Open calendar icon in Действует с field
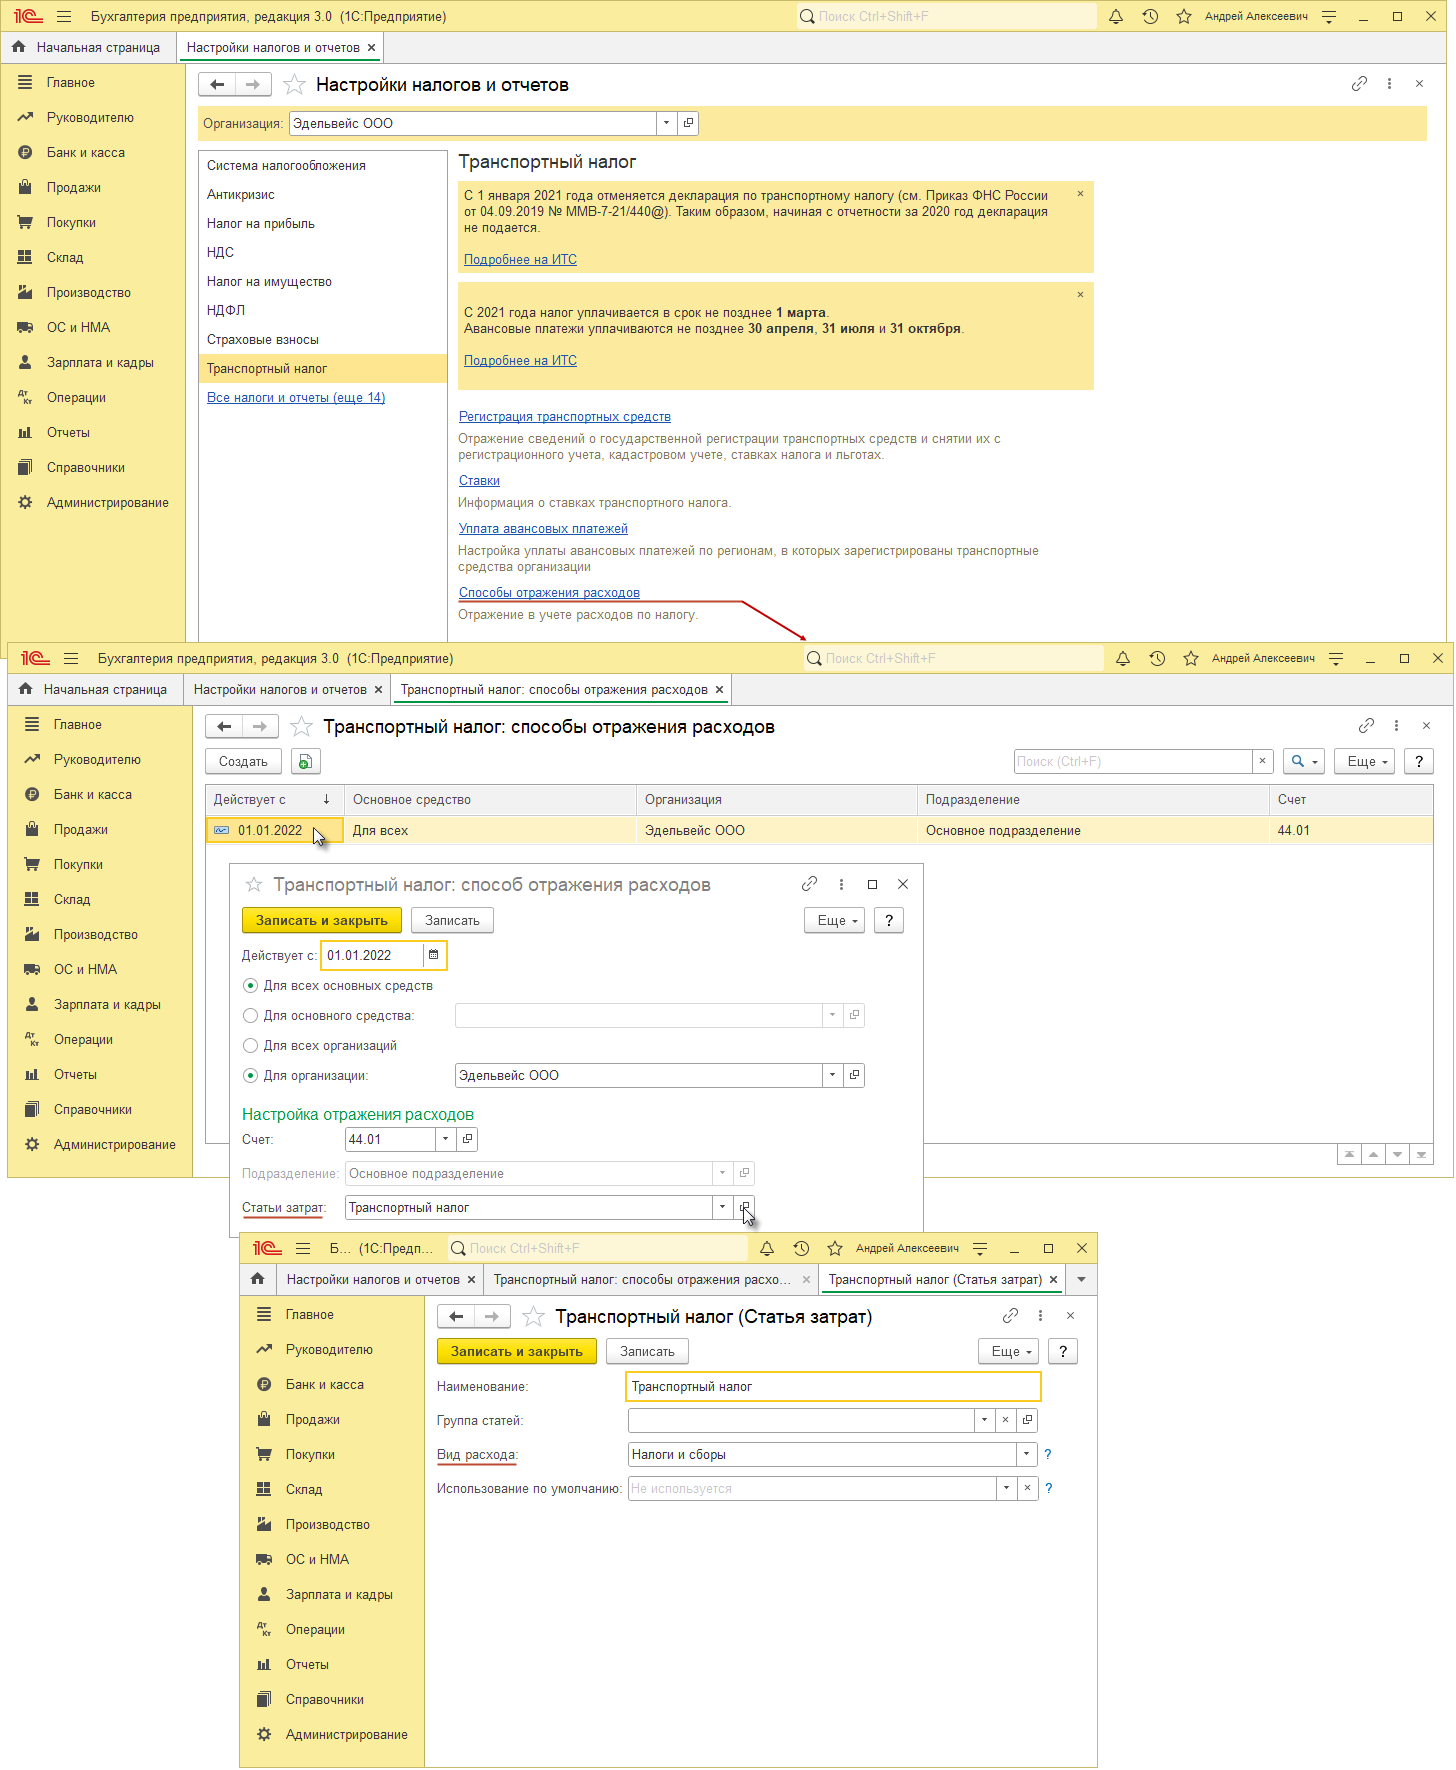Screen dimensions: 1456x1770 433,955
